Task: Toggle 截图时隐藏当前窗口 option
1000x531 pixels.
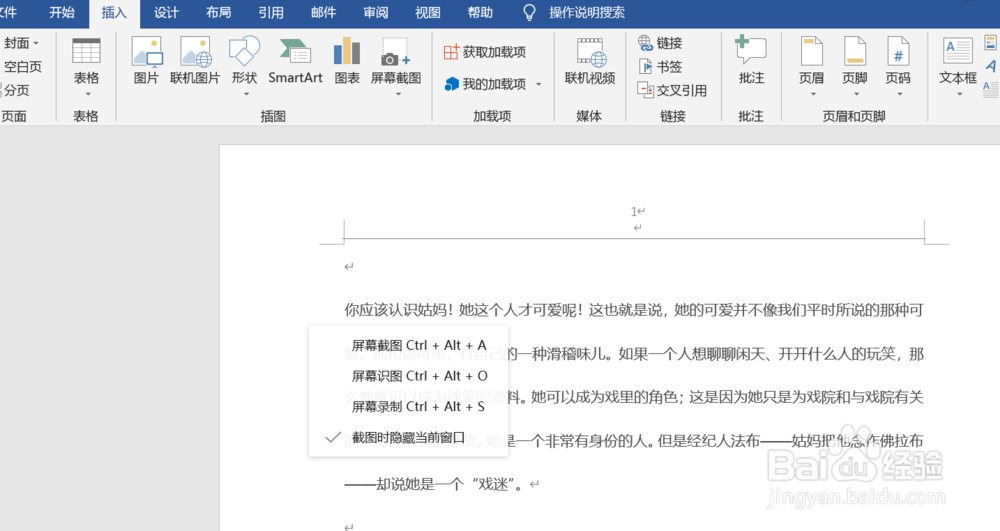Action: (408, 437)
